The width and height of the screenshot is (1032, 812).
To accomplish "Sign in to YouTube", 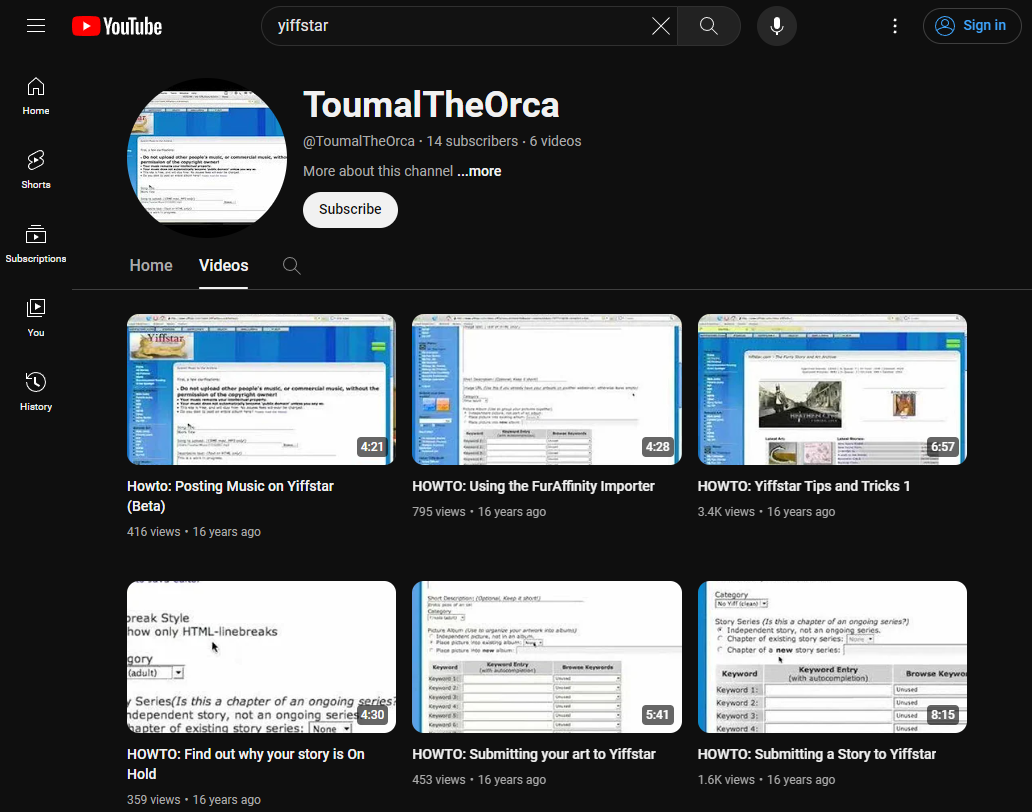I will pos(972,26).
